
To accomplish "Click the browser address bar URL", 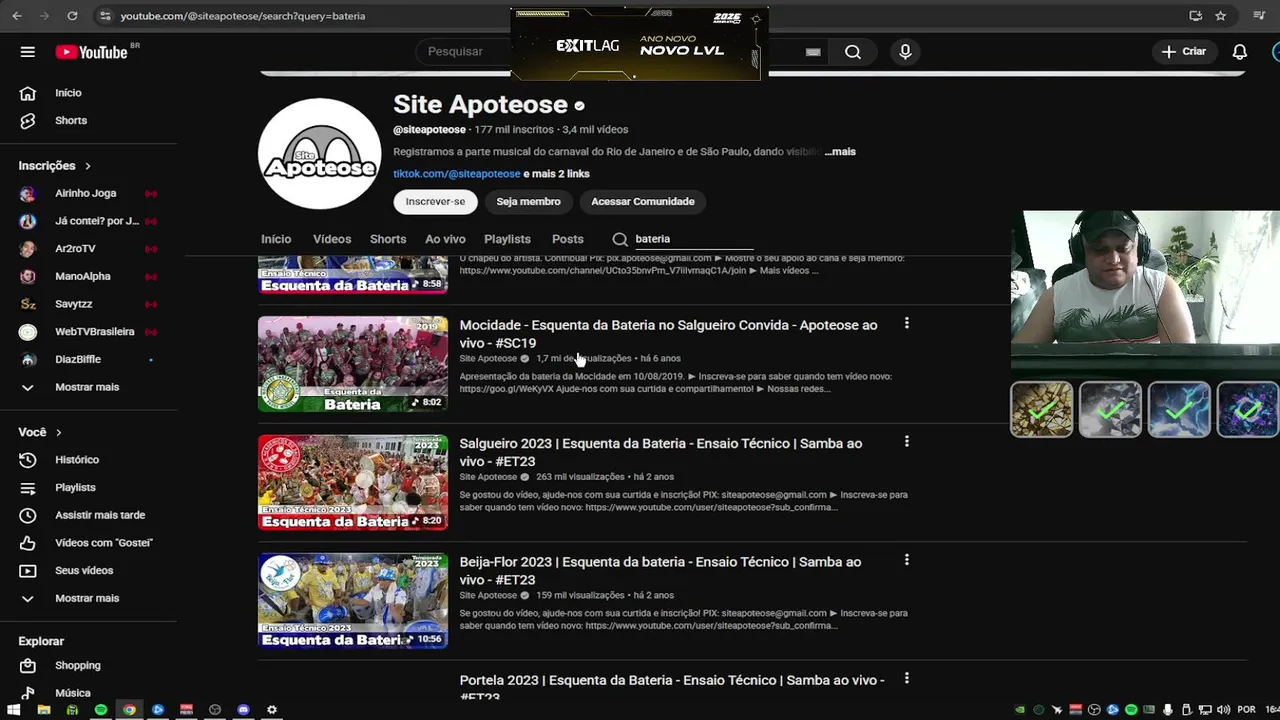I will click(x=243, y=16).
